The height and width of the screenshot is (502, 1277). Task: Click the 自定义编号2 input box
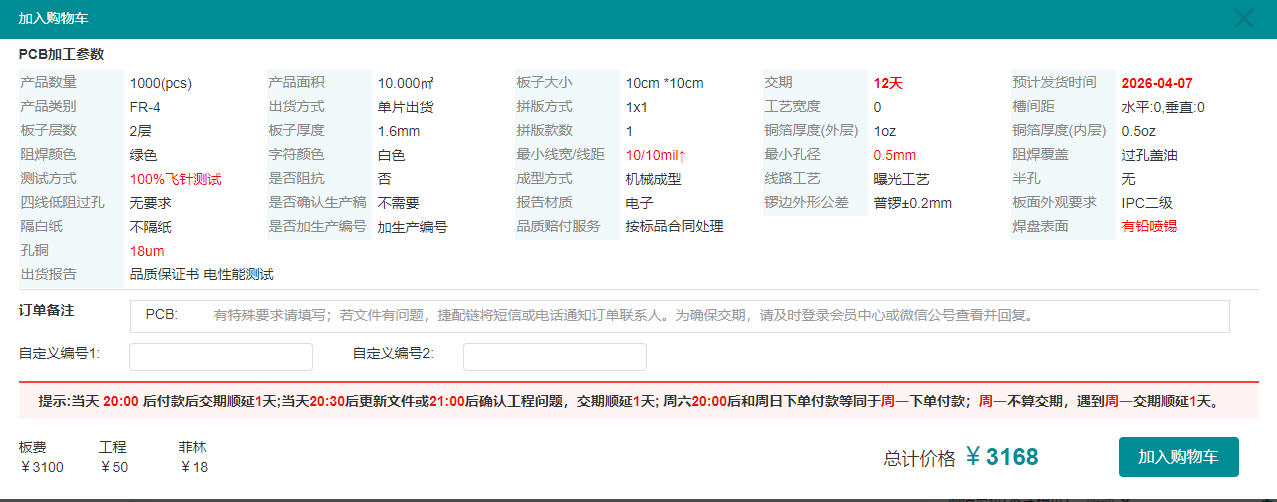point(554,357)
